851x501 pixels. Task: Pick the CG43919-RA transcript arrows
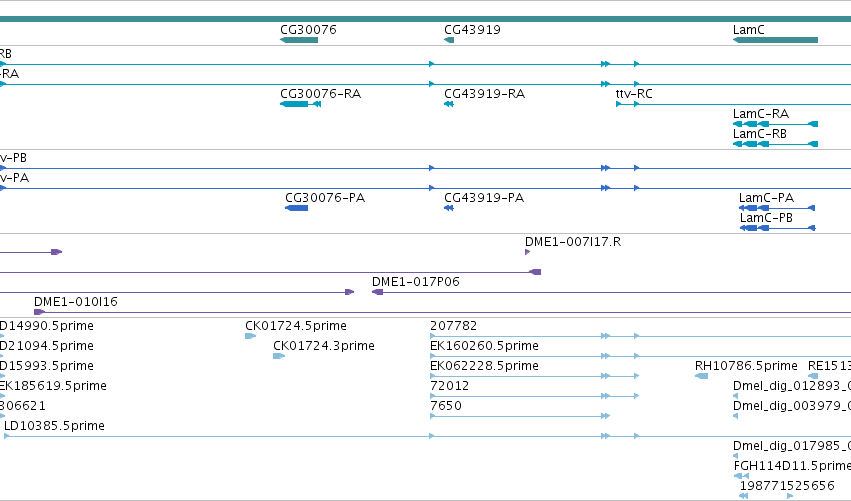pos(449,104)
